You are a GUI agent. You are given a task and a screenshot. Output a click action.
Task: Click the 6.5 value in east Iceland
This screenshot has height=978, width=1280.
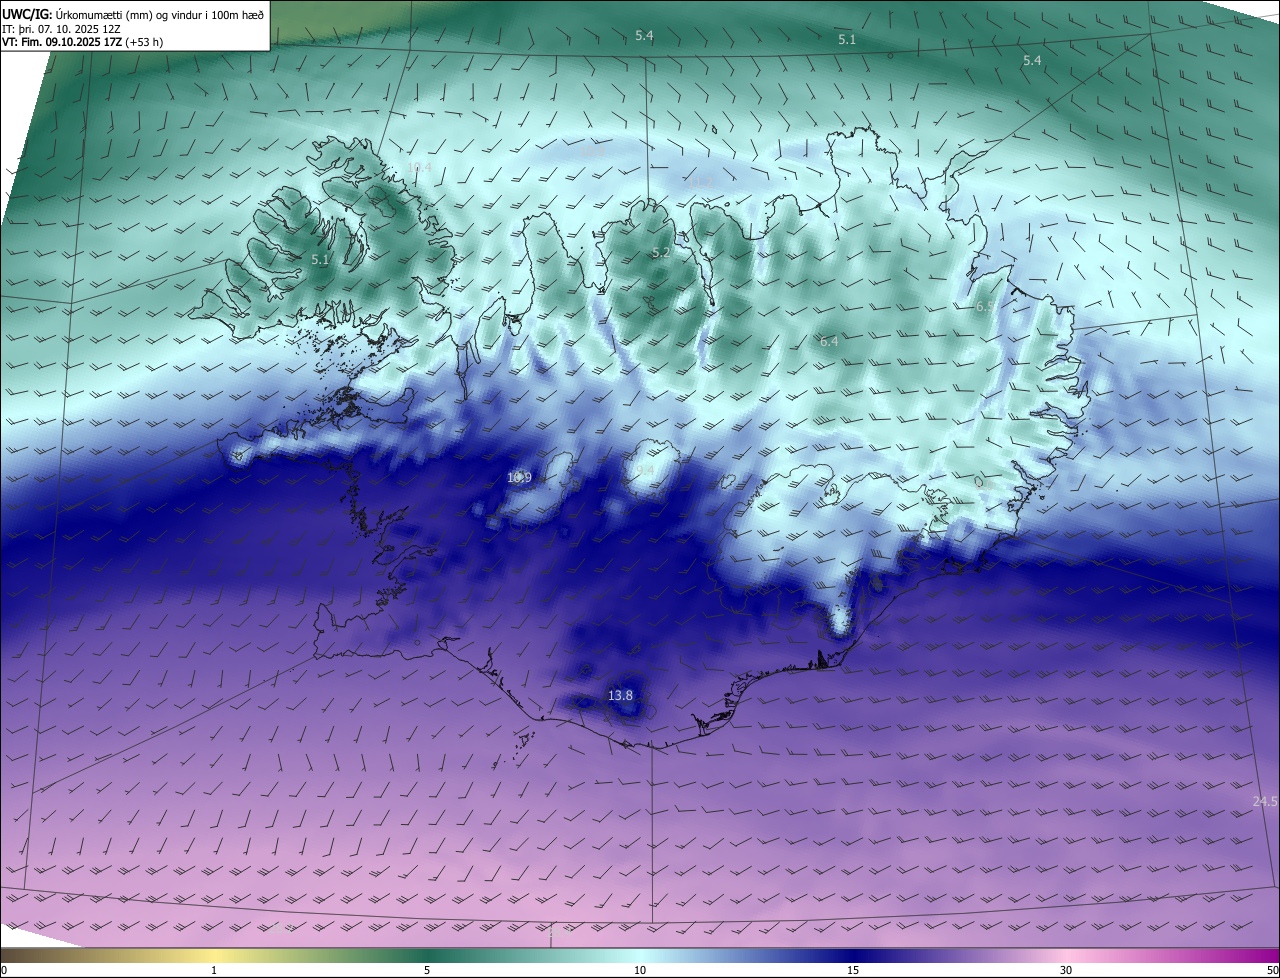(985, 307)
